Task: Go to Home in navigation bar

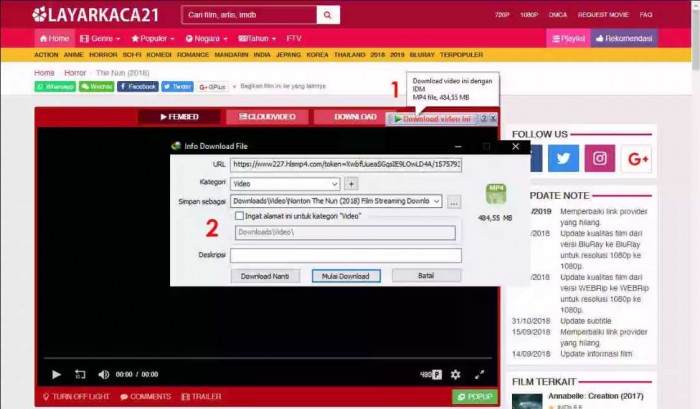Action: pos(54,38)
